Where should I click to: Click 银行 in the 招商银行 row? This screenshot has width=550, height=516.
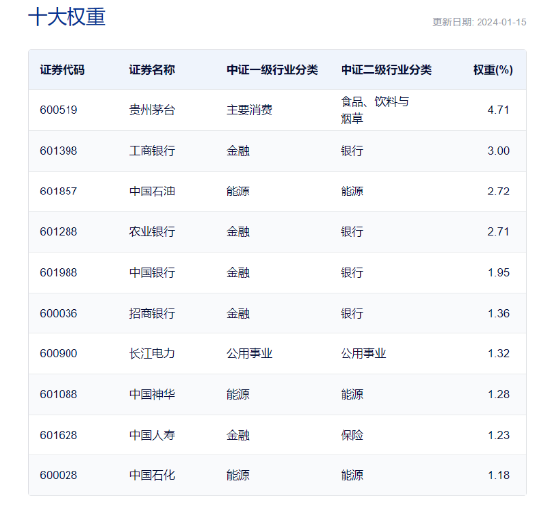coord(352,313)
